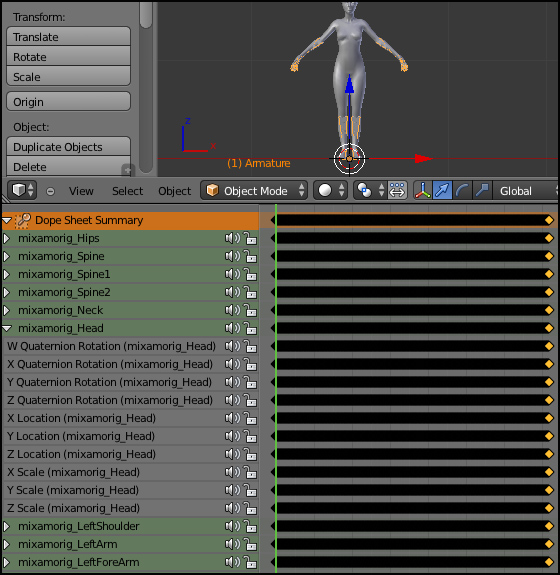Click the manipulate center points icon
The width and height of the screenshot is (560, 575).
pyautogui.click(x=397, y=190)
